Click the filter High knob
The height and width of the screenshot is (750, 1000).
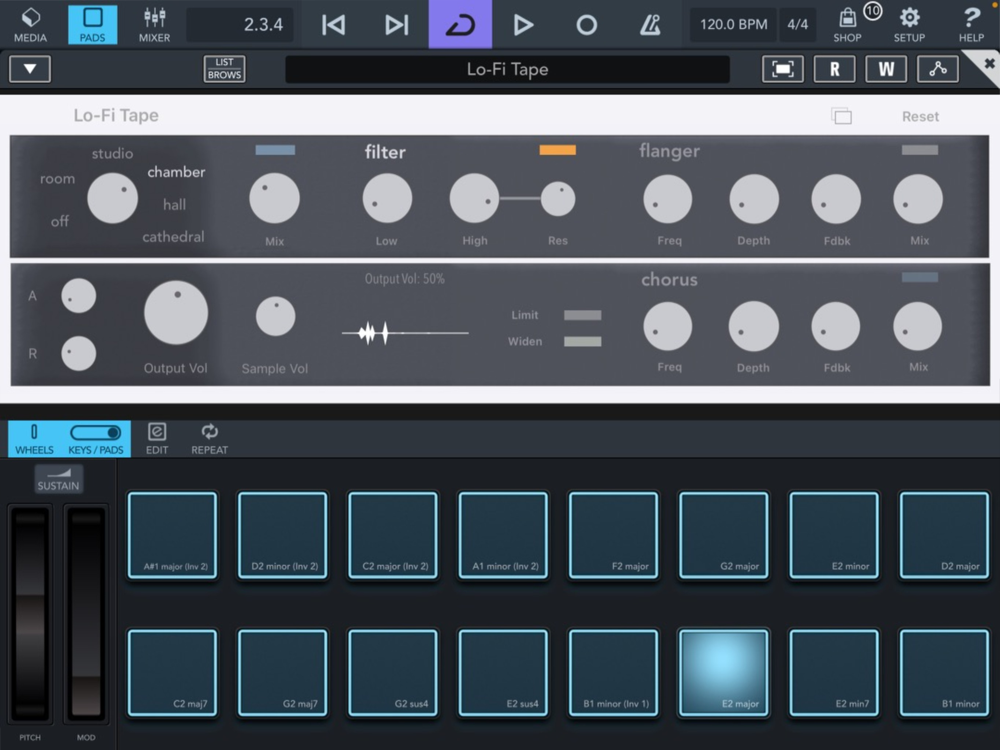[x=474, y=198]
